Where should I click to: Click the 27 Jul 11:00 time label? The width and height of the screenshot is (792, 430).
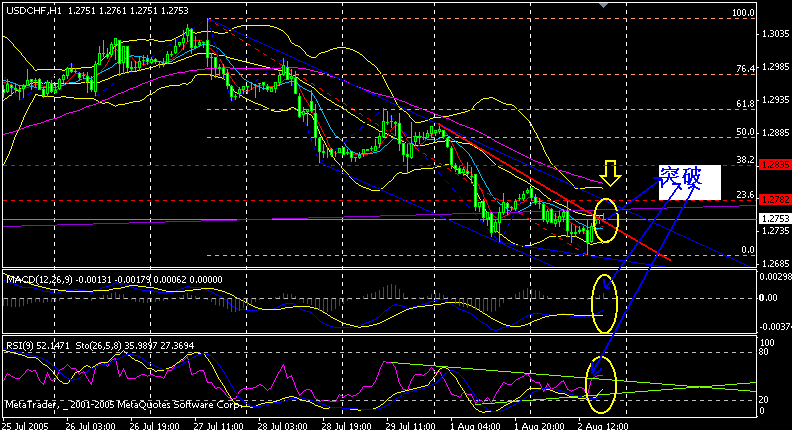[x=219, y=425]
